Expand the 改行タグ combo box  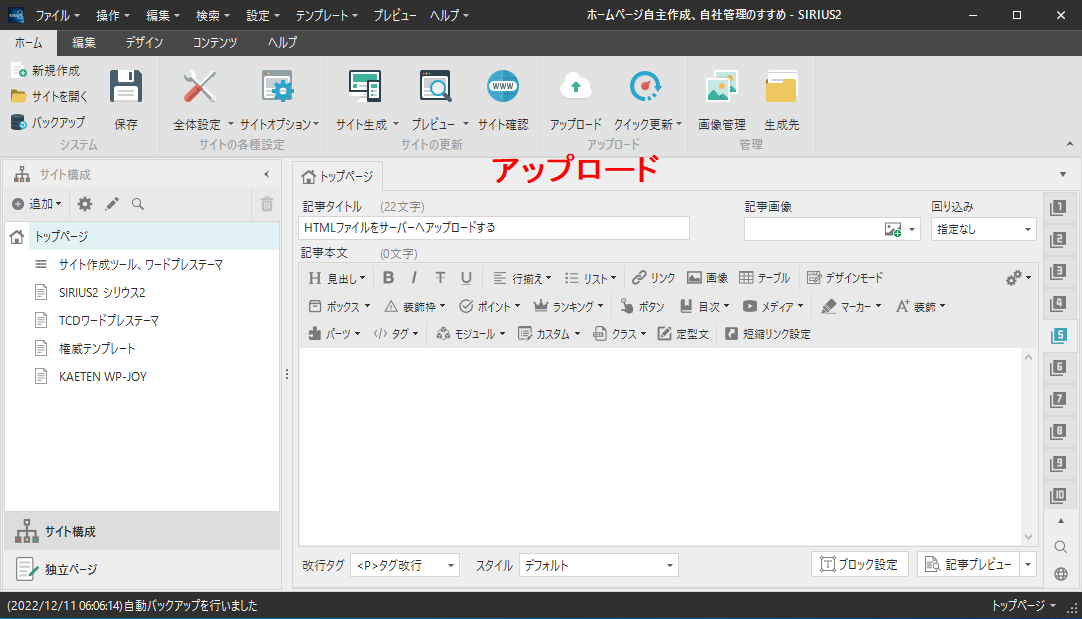(x=405, y=565)
